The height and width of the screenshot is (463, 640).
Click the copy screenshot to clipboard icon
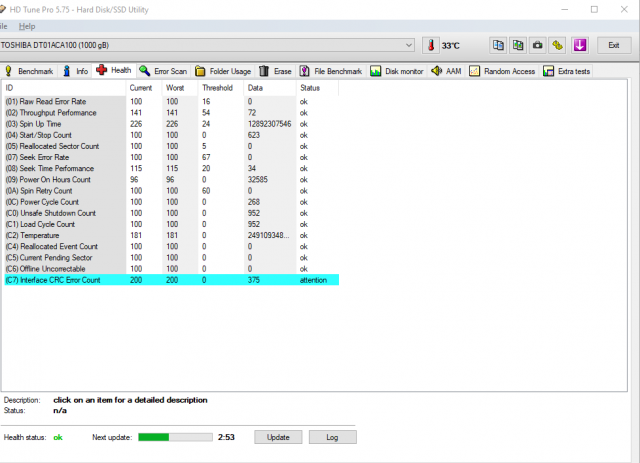point(518,45)
